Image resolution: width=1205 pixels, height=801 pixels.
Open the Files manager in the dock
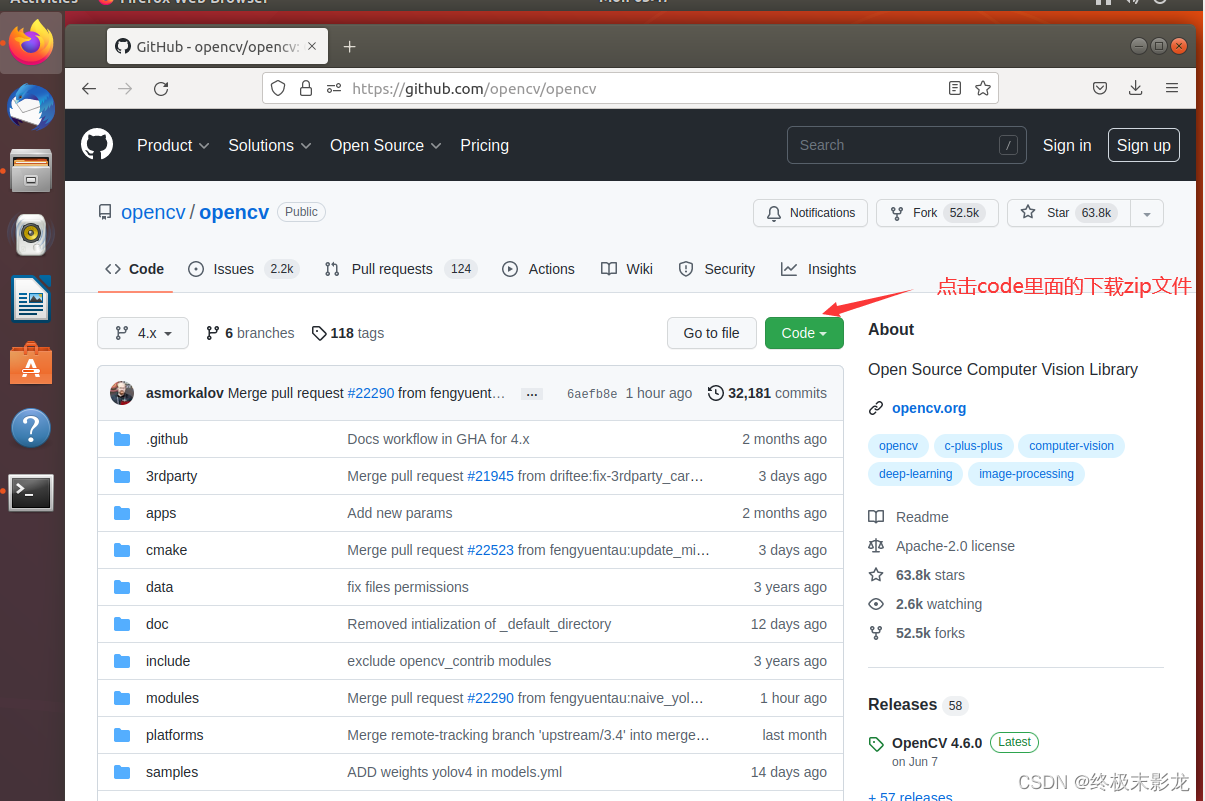point(31,171)
